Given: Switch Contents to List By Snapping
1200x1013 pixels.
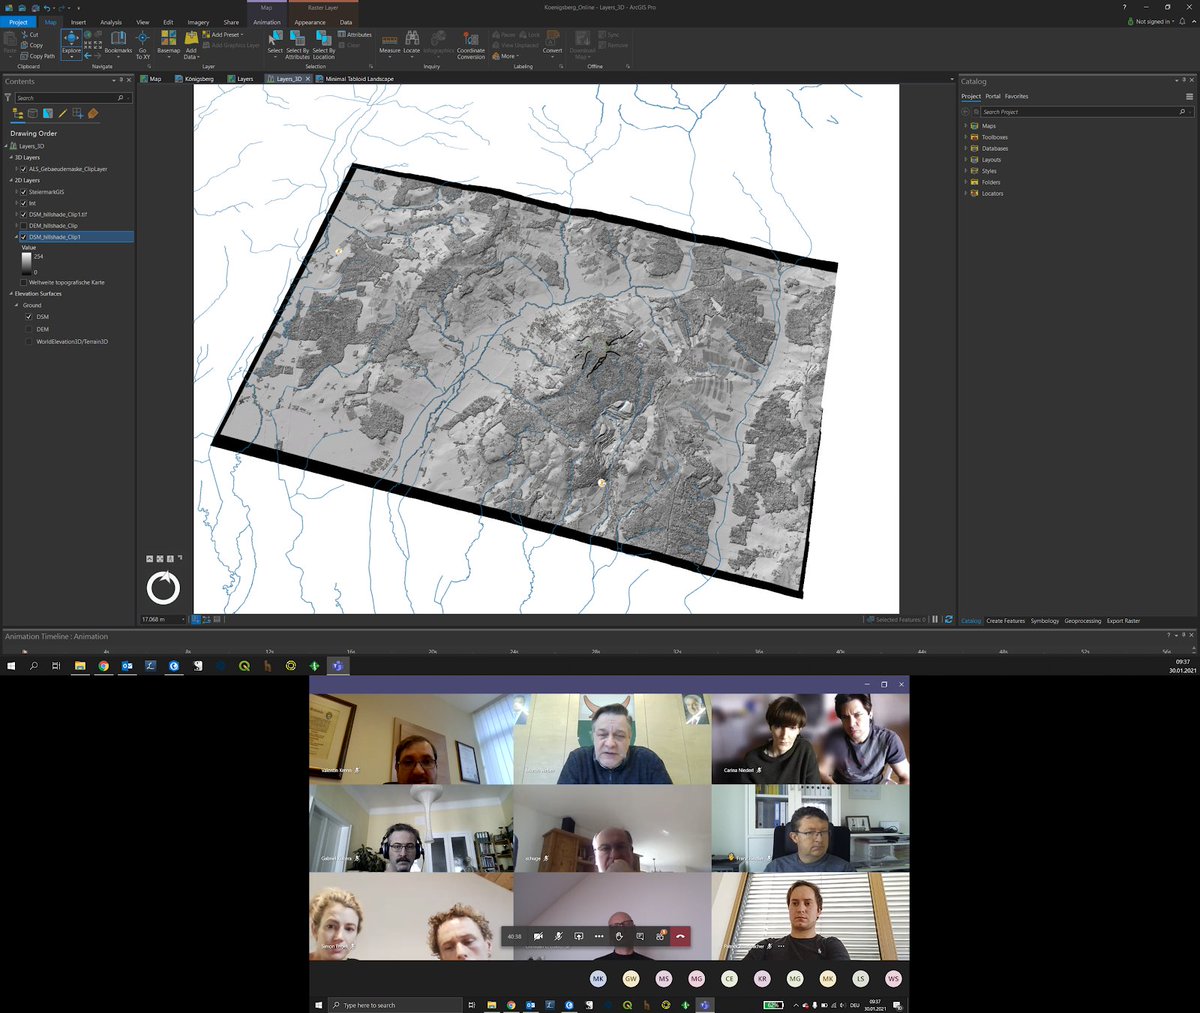Looking at the screenshot, I should pos(78,114).
